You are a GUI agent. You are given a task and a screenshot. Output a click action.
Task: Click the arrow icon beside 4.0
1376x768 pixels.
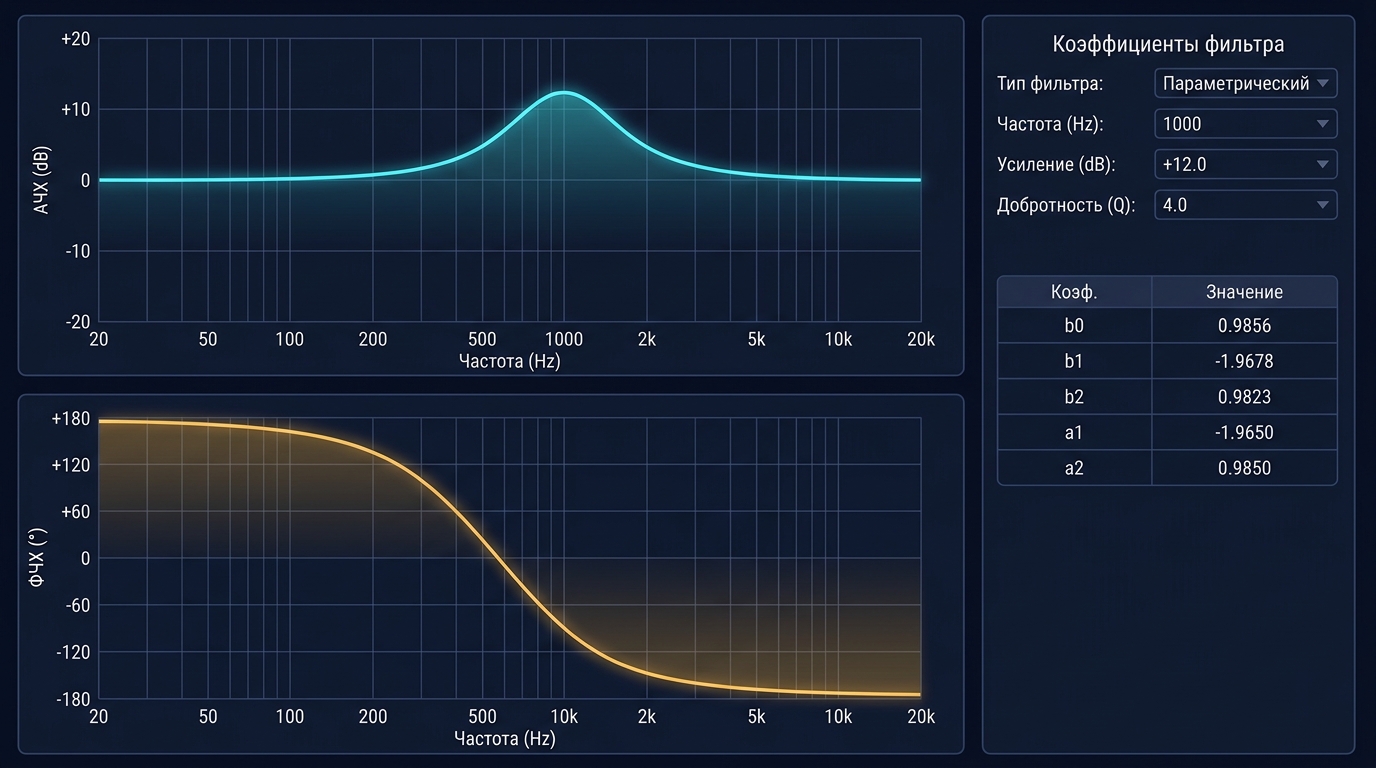(x=1323, y=204)
